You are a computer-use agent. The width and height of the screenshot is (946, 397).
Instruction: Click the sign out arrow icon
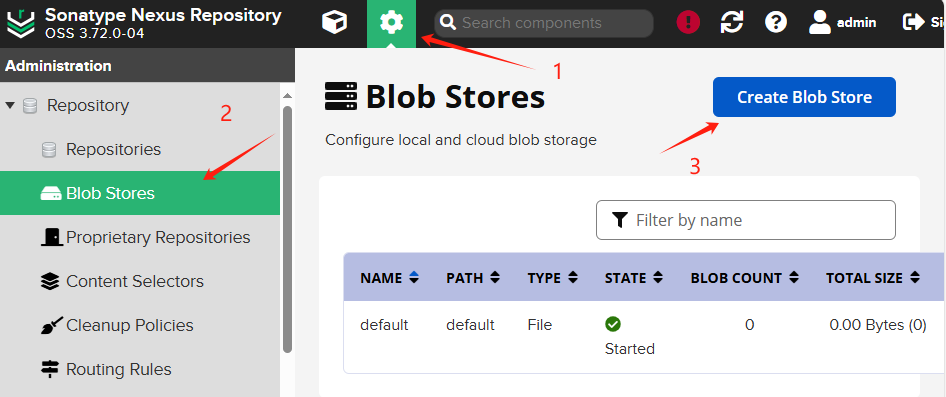point(913,23)
